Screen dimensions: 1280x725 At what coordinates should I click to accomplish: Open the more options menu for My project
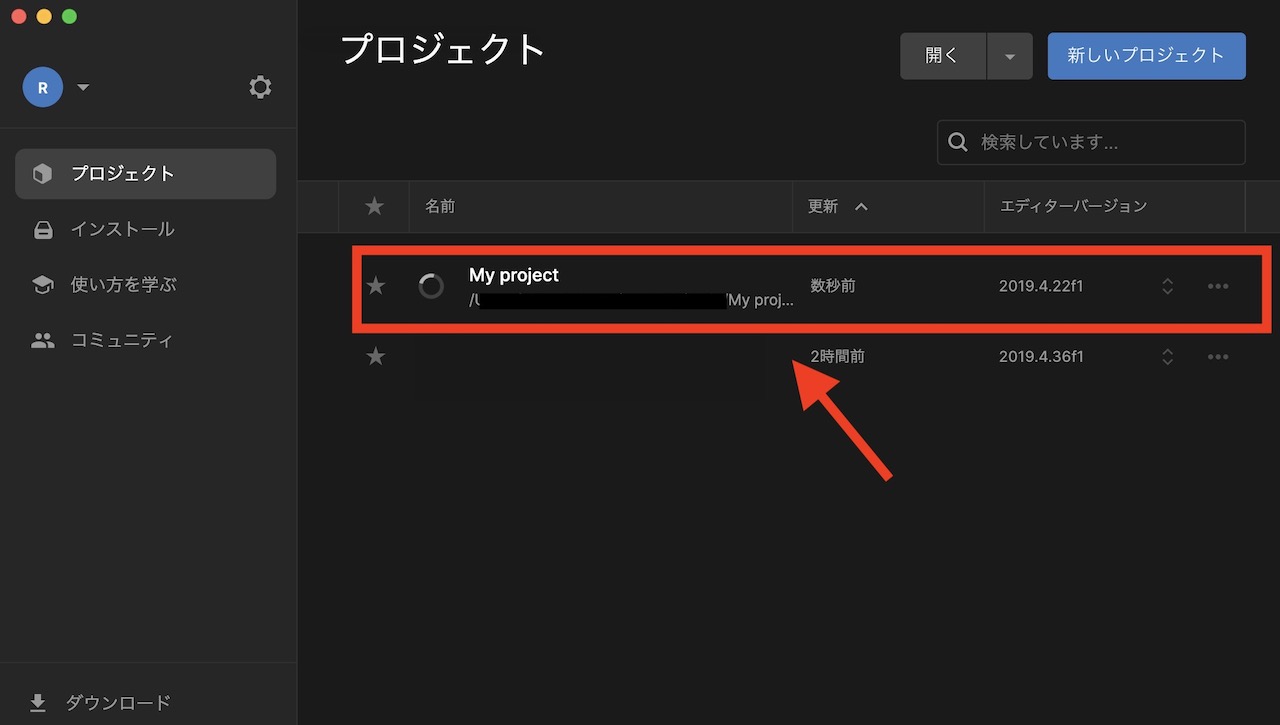1218,286
